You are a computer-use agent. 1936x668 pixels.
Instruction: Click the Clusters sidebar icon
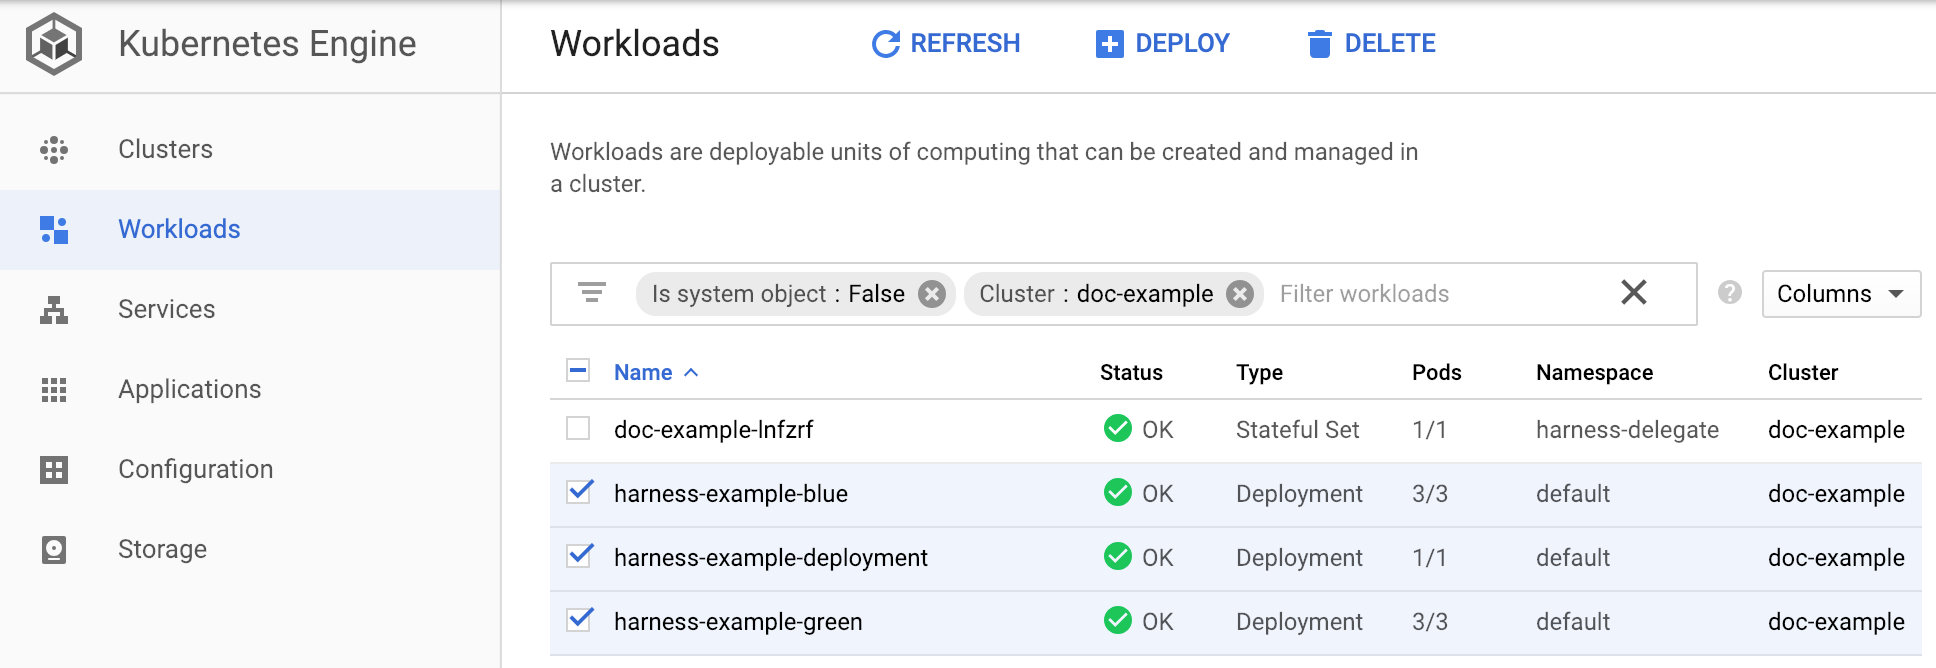tap(54, 150)
